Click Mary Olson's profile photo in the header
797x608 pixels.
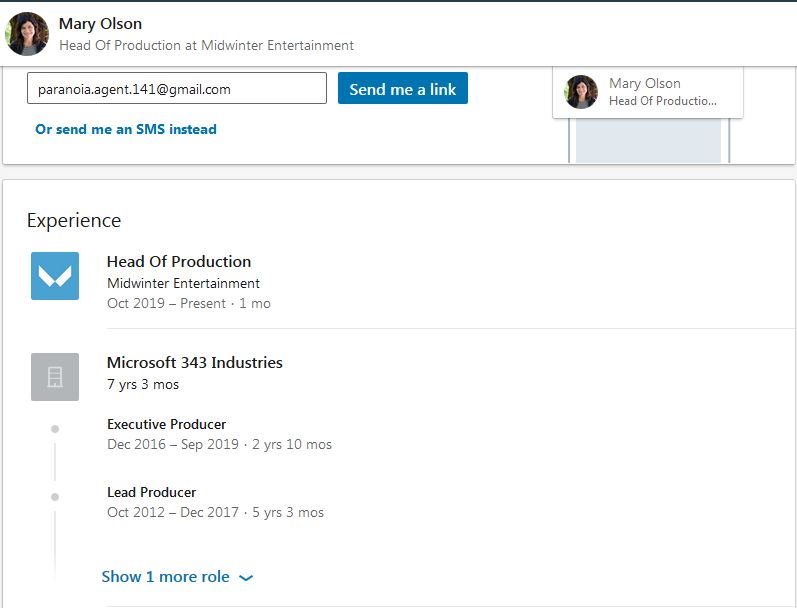click(27, 33)
